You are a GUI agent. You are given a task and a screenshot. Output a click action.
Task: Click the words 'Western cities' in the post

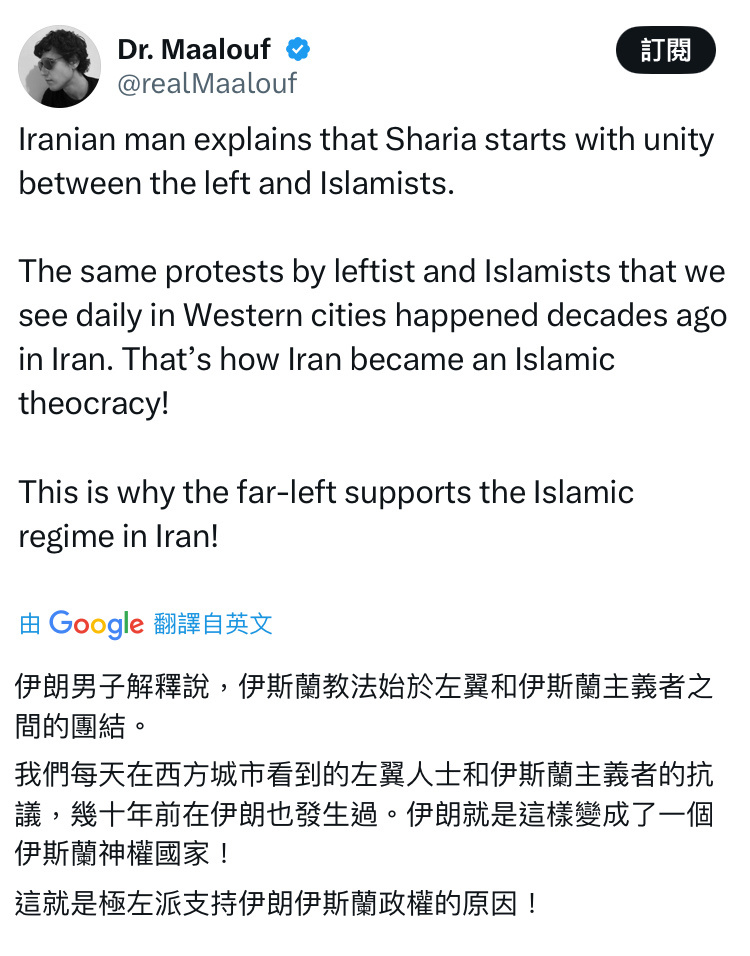point(285,315)
